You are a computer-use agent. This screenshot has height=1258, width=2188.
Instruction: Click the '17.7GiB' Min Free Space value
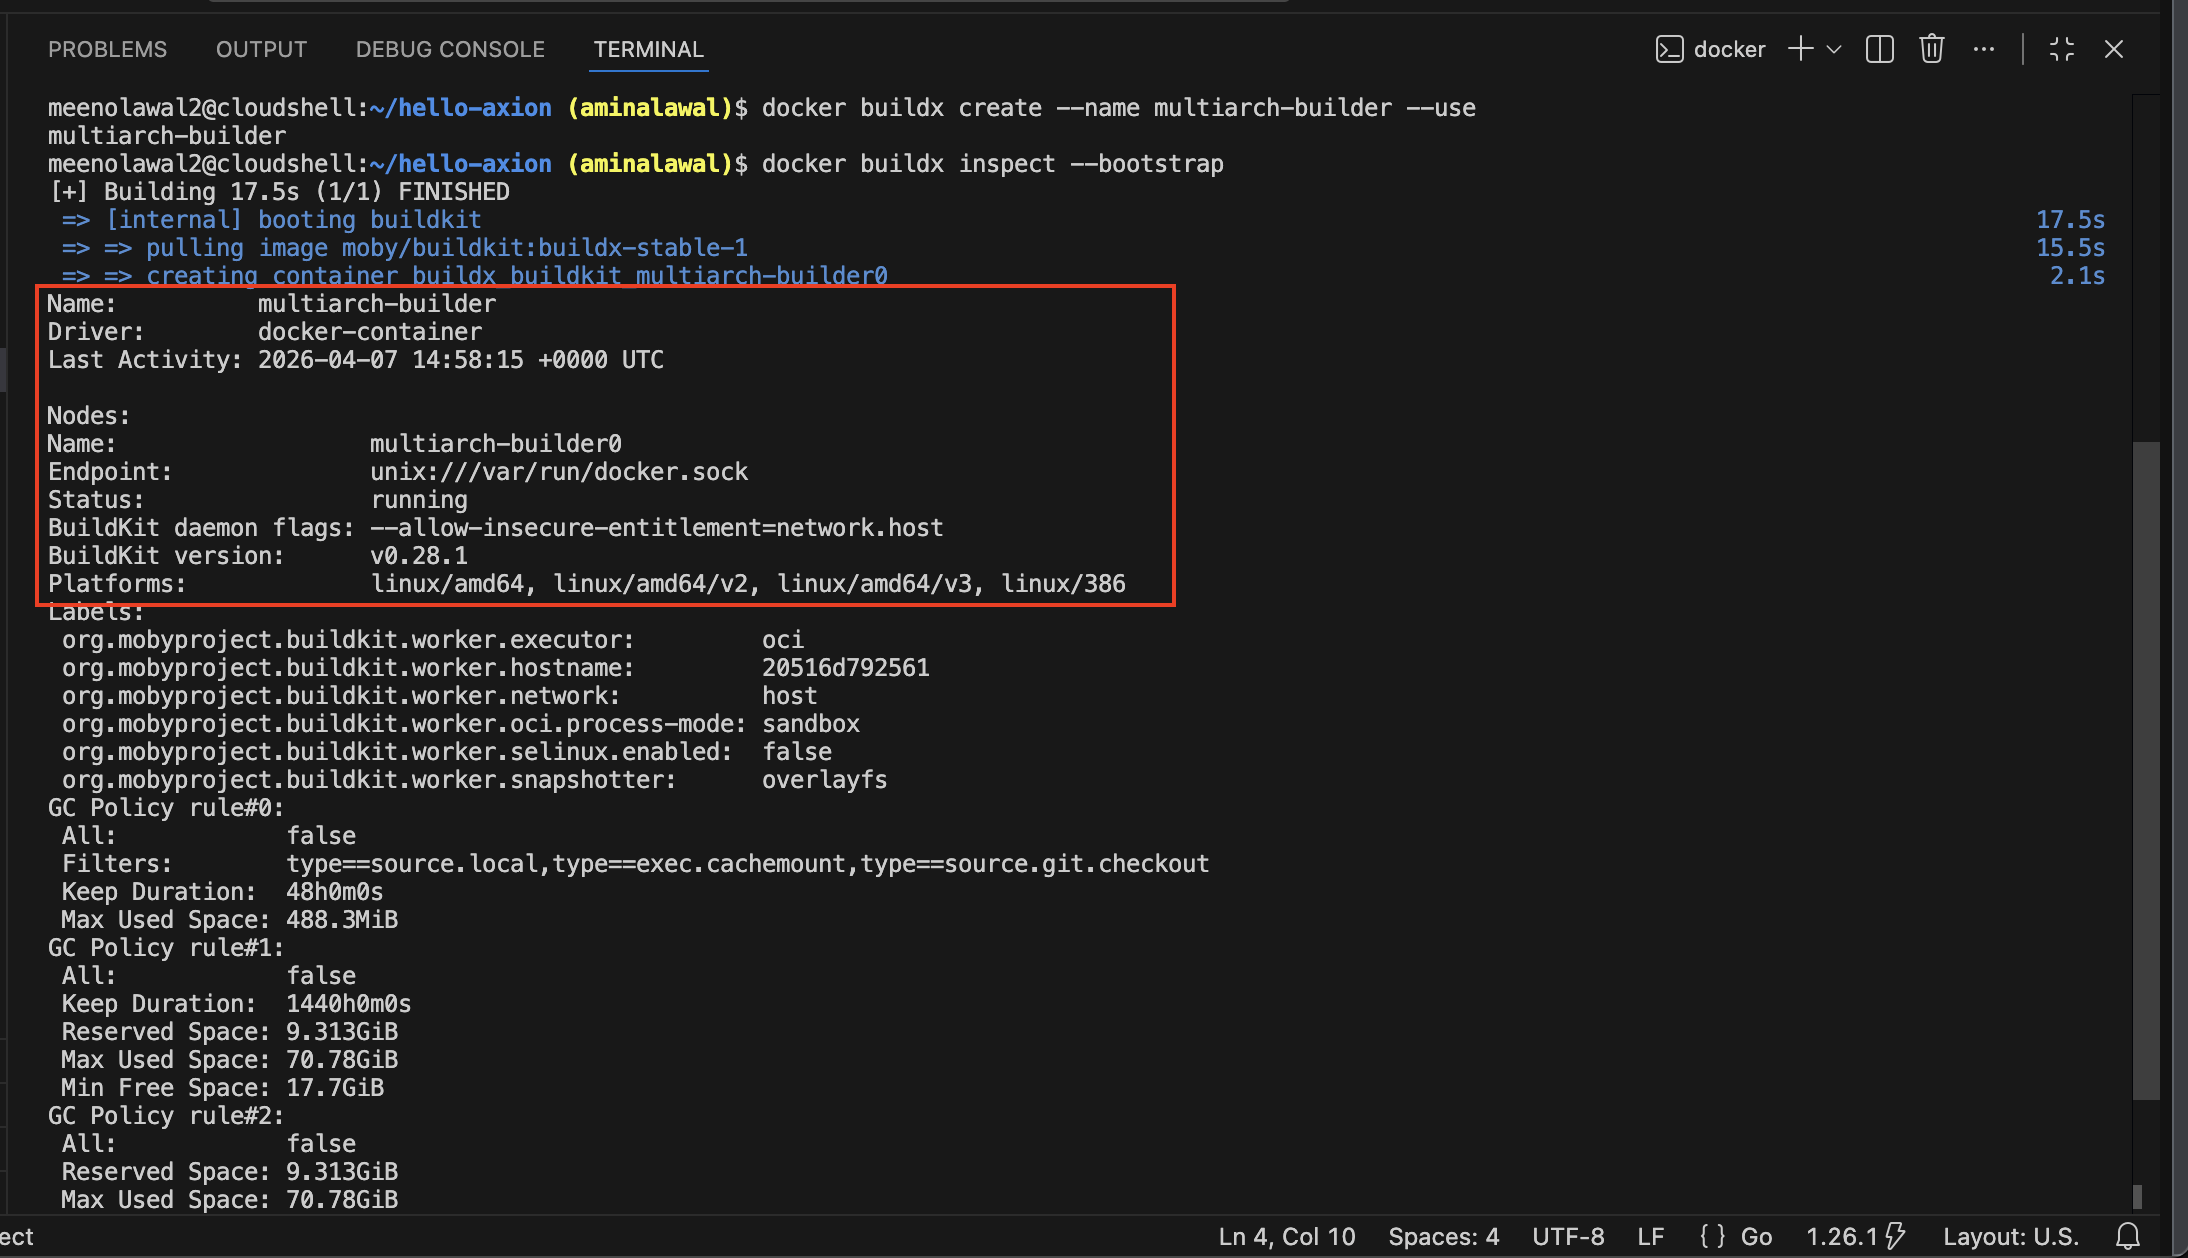[x=335, y=1088]
